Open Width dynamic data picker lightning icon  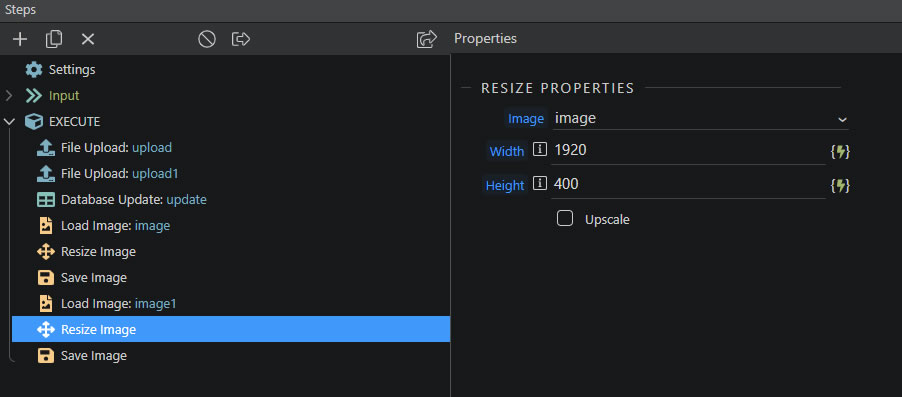pos(840,152)
